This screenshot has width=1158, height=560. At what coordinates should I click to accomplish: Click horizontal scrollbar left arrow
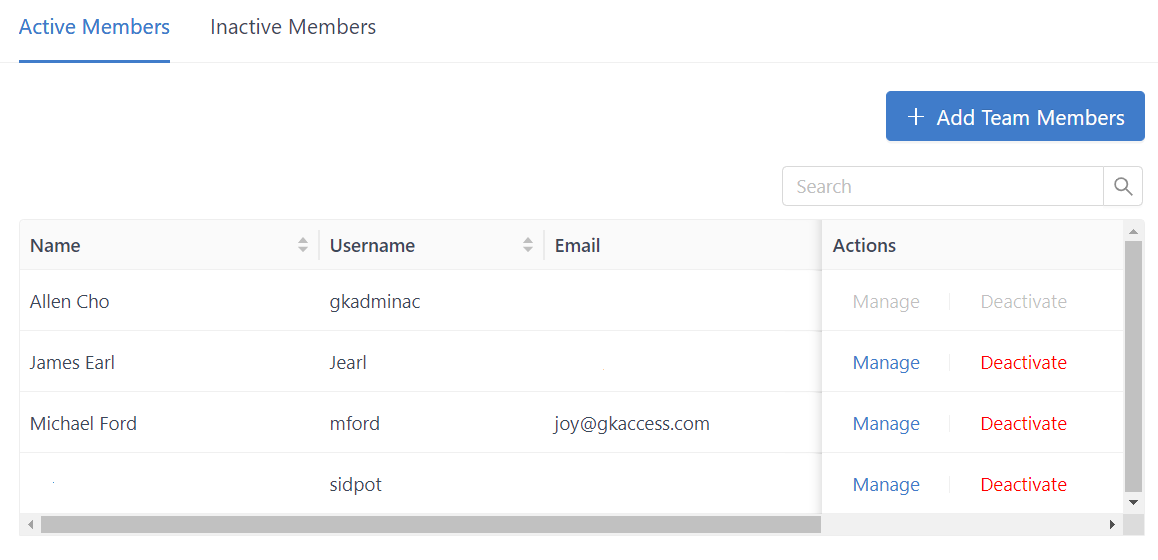click(x=30, y=524)
